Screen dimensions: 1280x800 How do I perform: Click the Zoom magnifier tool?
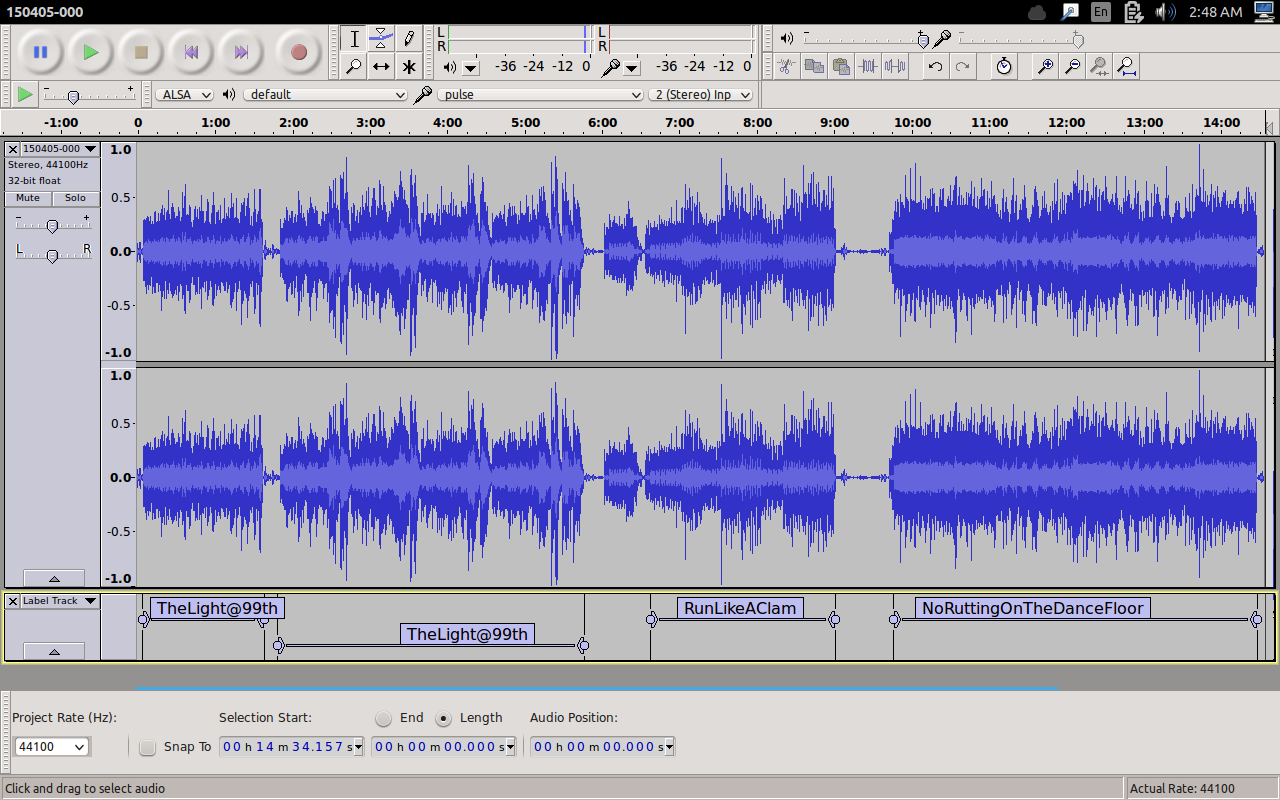pos(353,67)
